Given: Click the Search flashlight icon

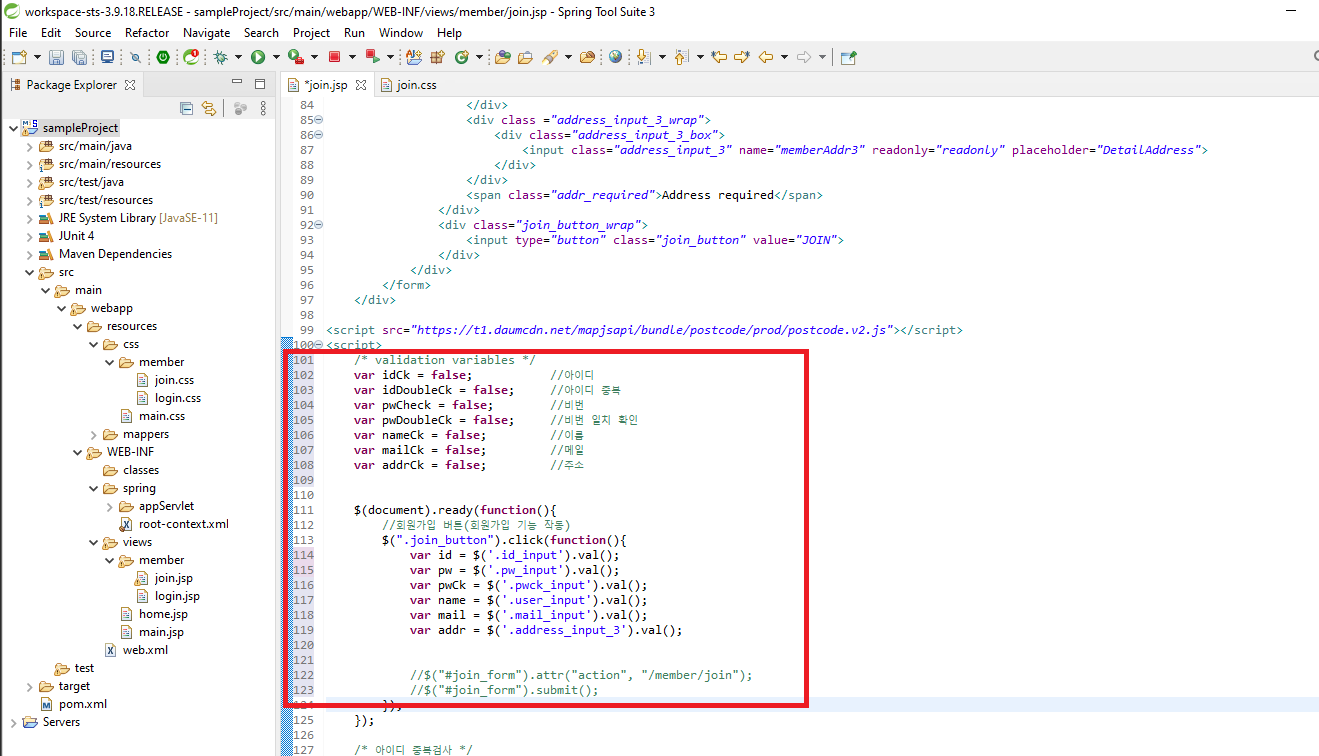Looking at the screenshot, I should point(550,57).
